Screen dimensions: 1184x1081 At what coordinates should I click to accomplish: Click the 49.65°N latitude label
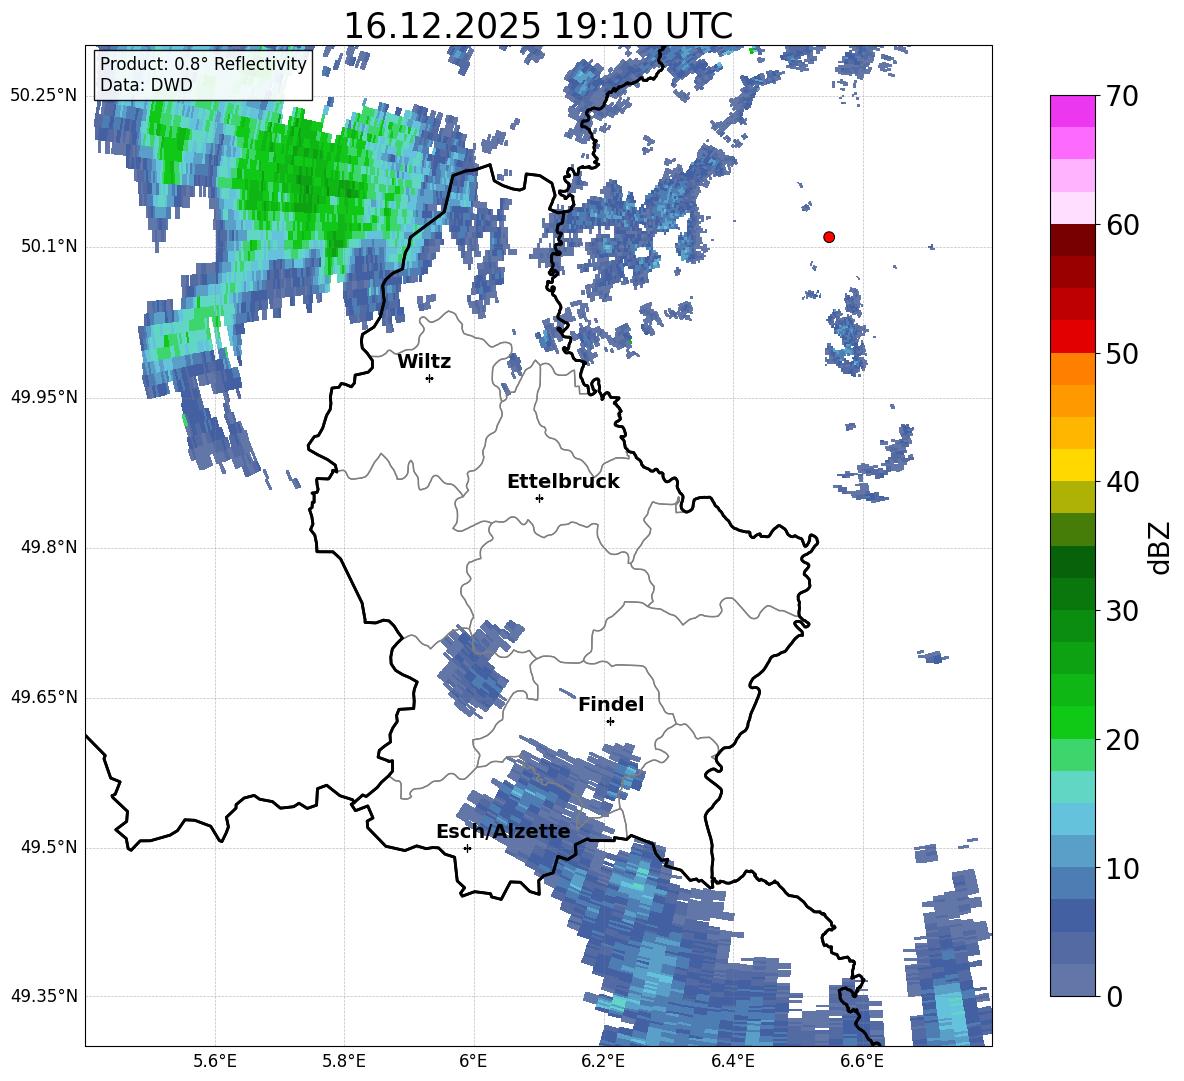pyautogui.click(x=44, y=697)
